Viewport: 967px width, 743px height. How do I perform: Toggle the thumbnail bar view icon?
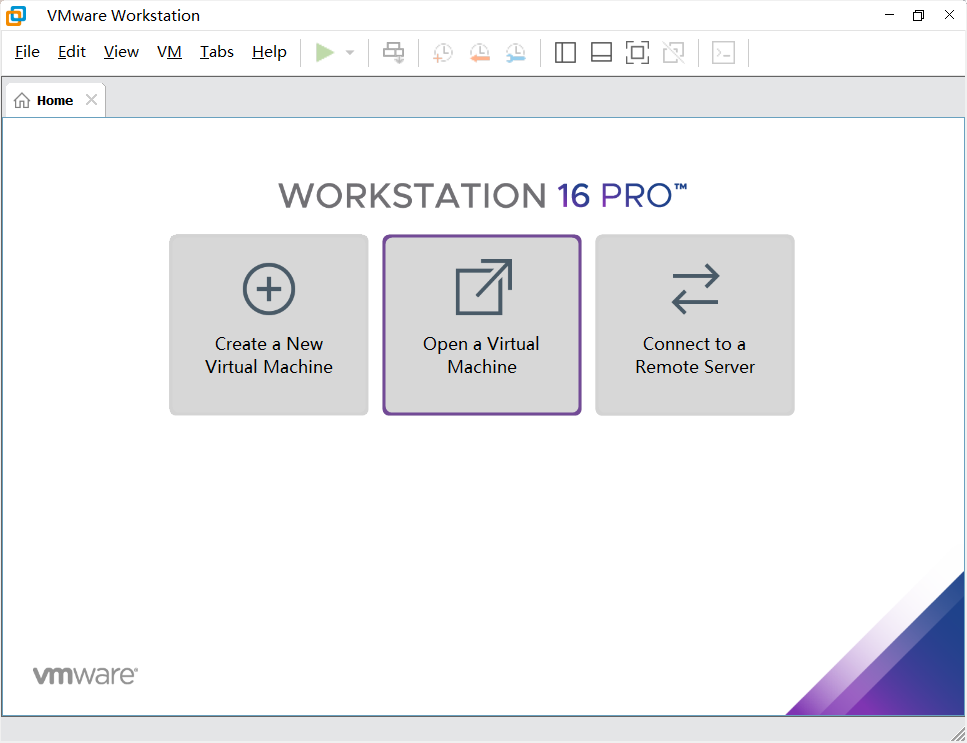pyautogui.click(x=601, y=52)
